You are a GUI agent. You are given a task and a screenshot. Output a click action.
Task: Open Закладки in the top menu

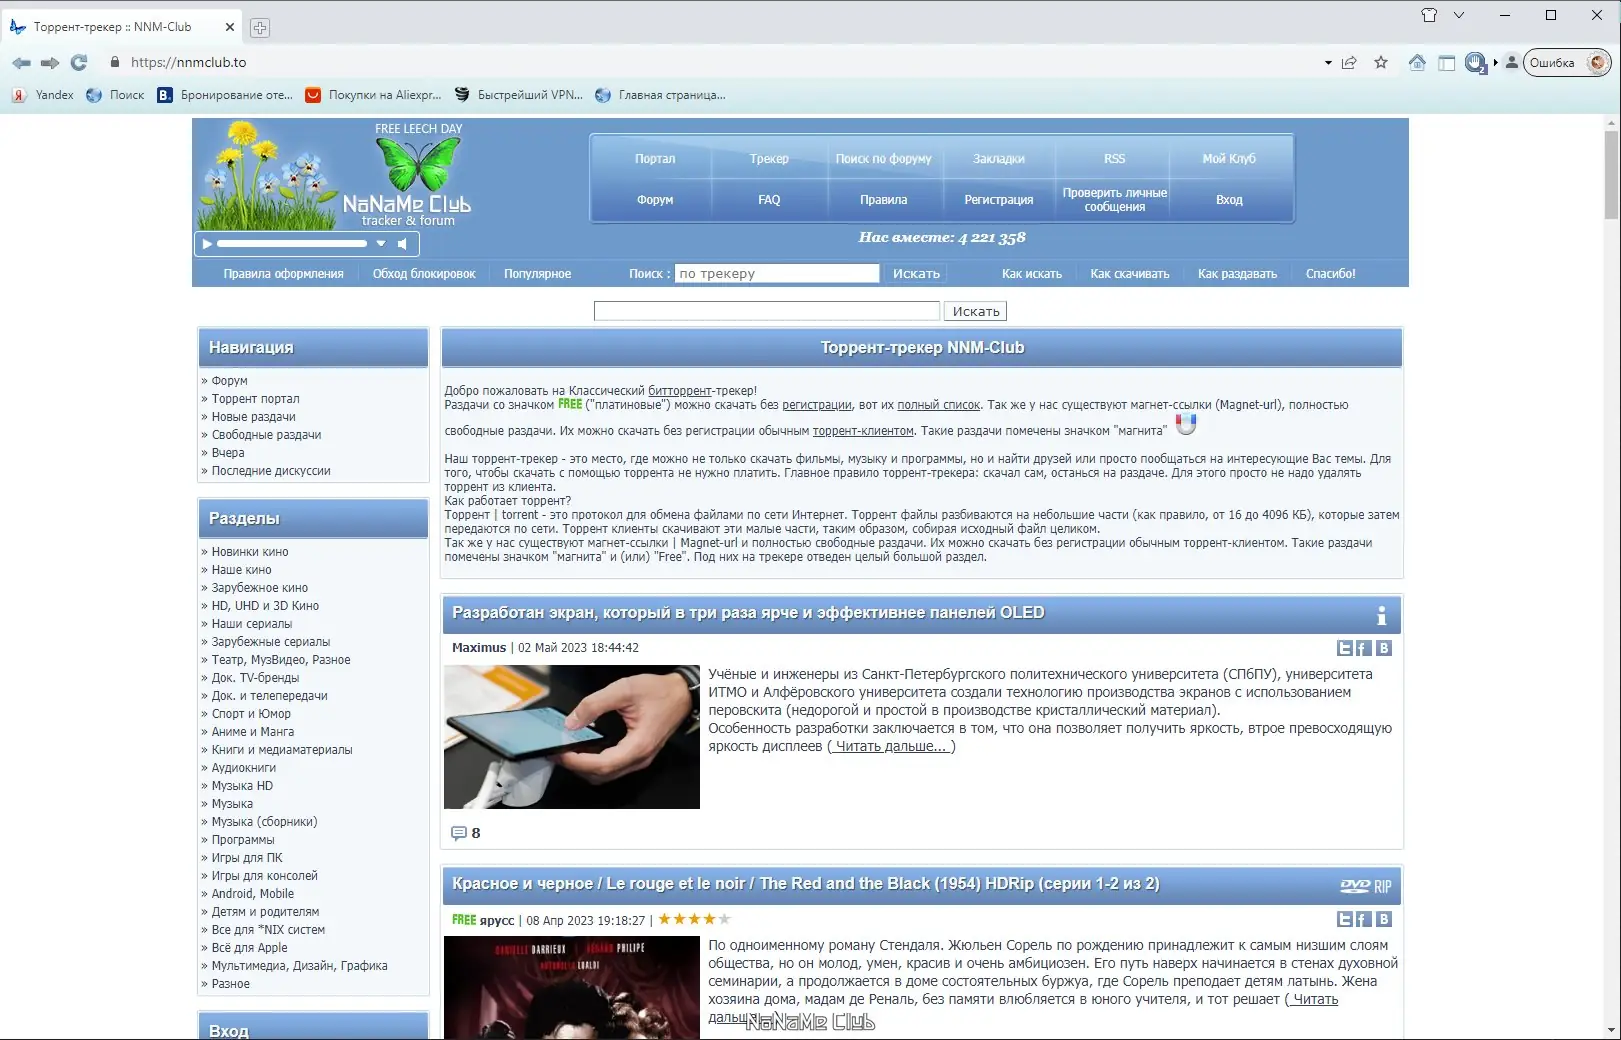(x=999, y=159)
